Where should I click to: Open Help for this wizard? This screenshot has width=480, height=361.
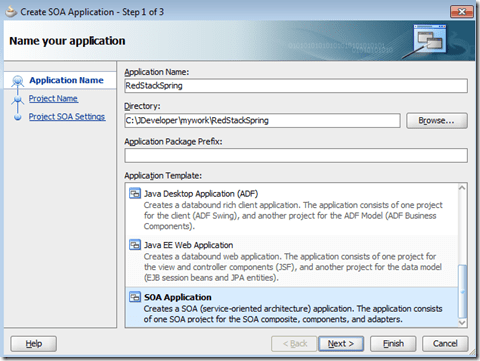(34, 344)
